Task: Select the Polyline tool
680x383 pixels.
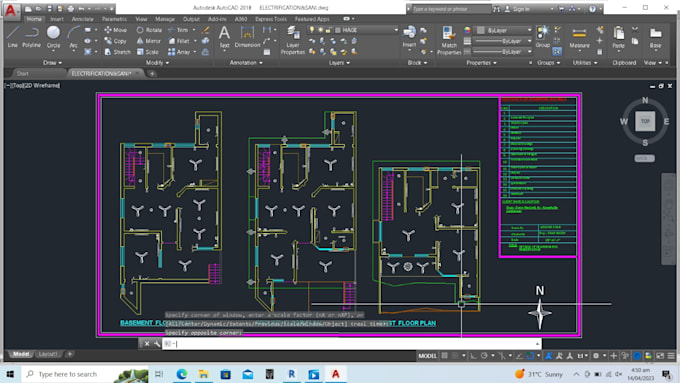Action: [31, 36]
